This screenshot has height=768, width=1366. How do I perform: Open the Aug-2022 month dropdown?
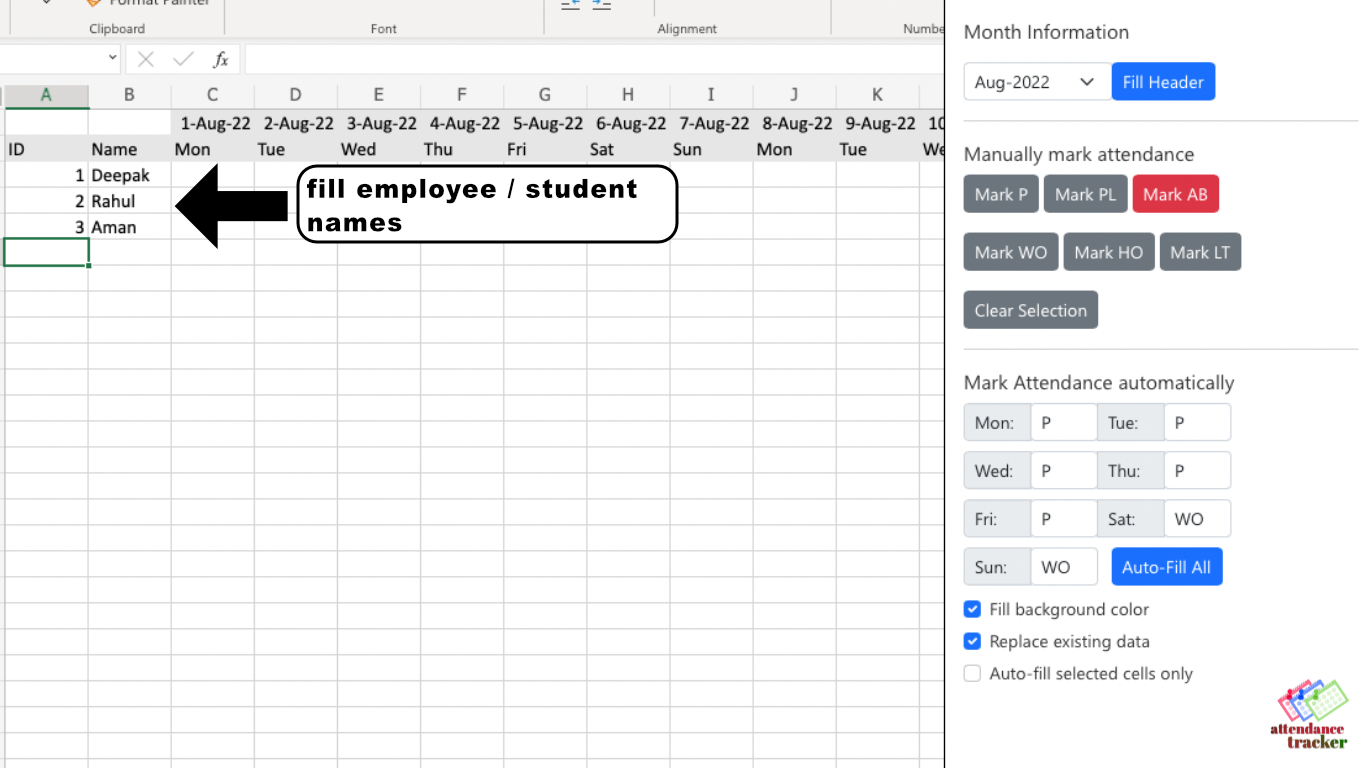click(x=1037, y=81)
